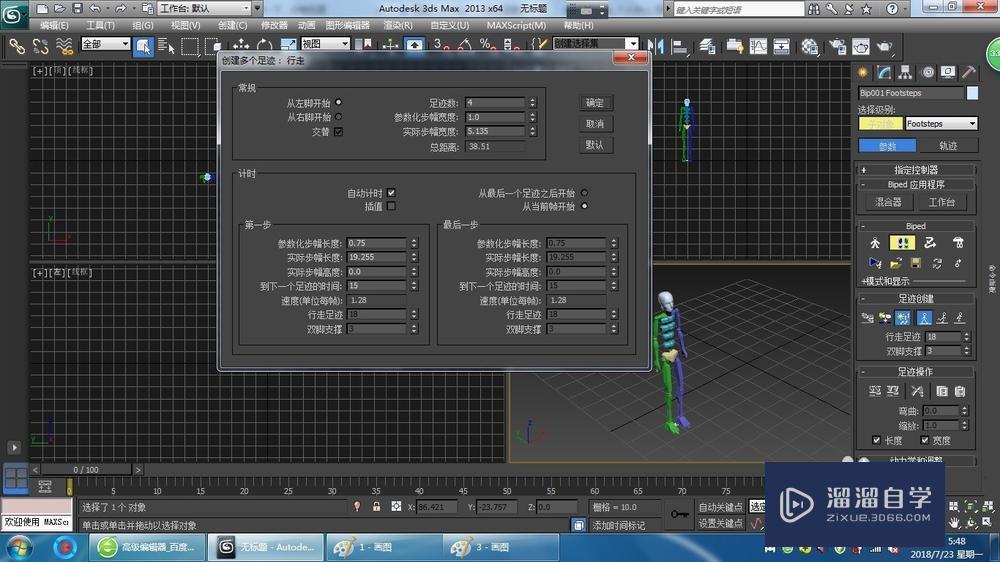Click the 轨迹 button in Motion panel
This screenshot has height=562, width=1000.
tap(948, 145)
